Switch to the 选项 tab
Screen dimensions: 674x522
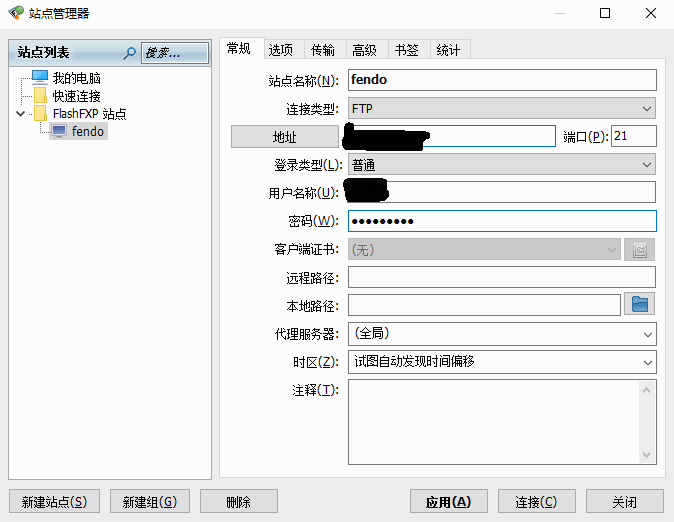coord(281,50)
